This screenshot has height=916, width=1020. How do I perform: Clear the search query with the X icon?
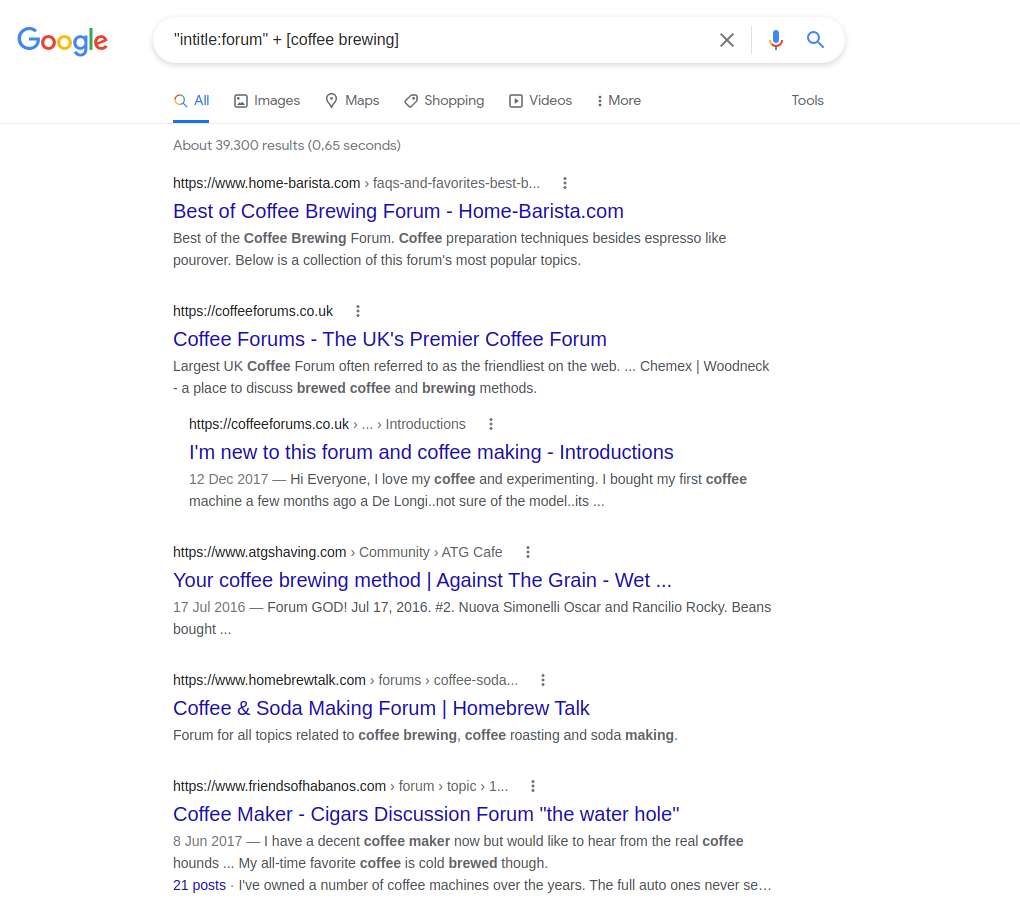(727, 40)
